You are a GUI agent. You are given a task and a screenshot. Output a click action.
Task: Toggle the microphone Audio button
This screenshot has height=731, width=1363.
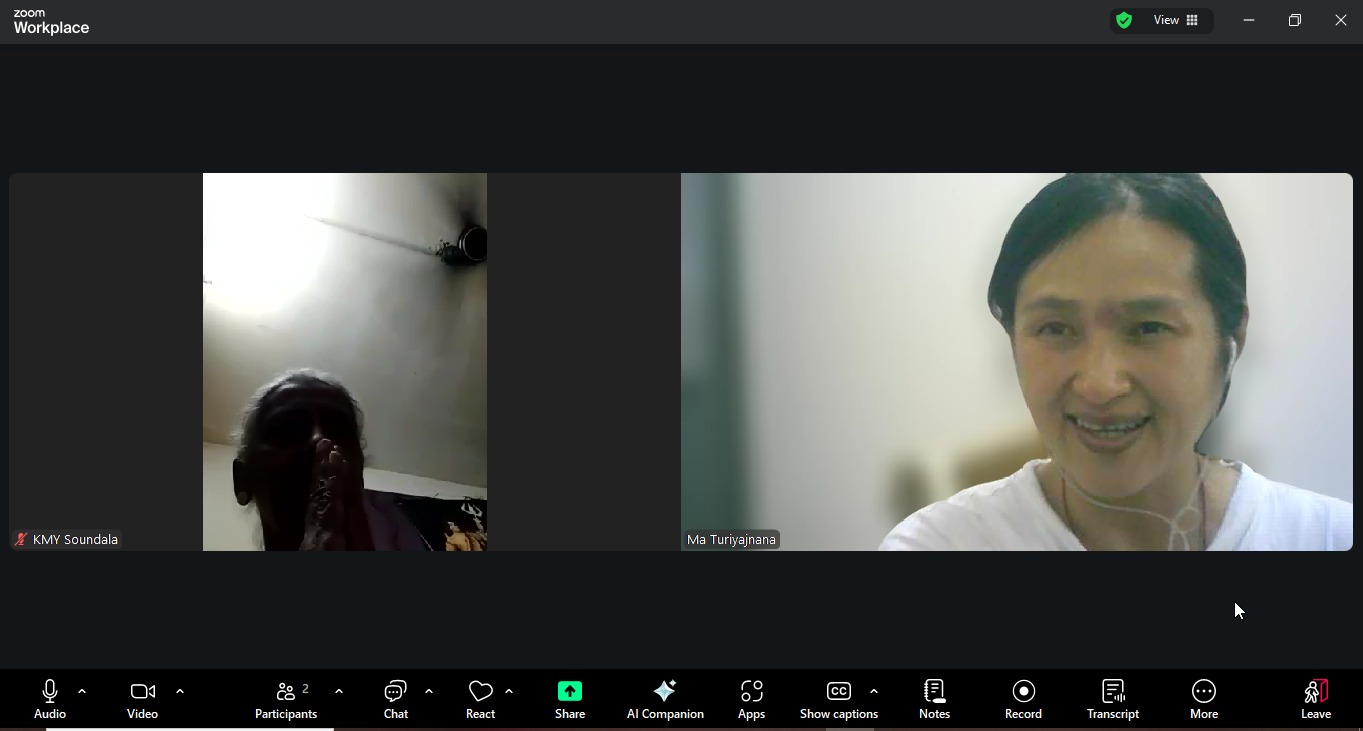[x=50, y=699]
